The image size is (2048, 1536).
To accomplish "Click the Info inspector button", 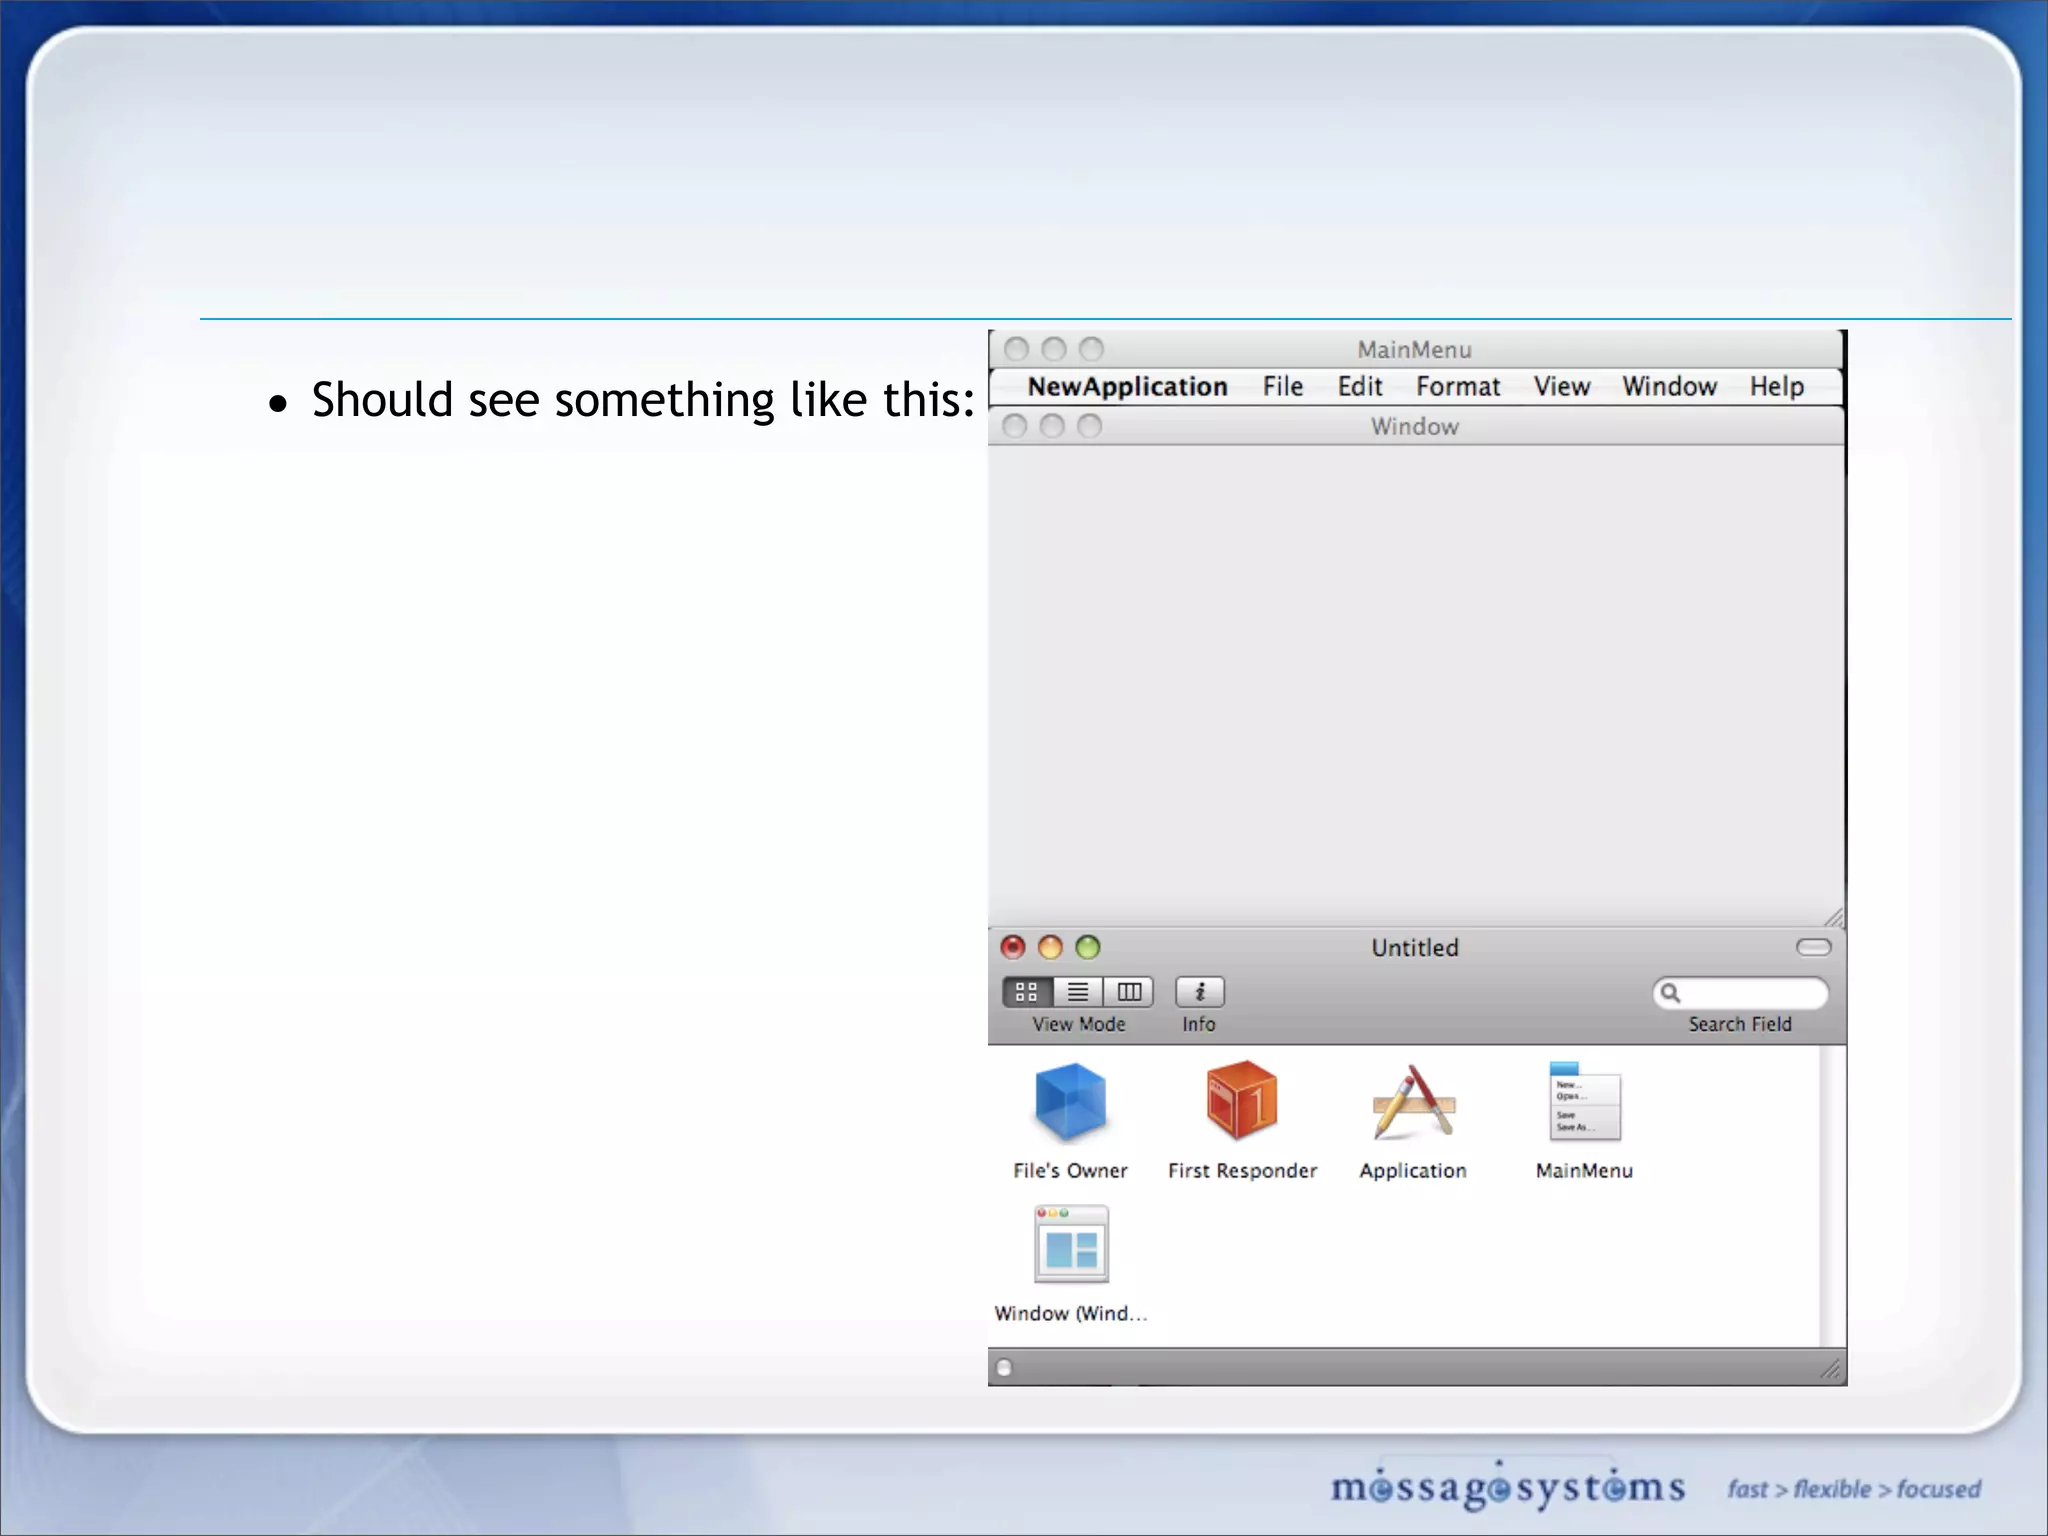I will (x=1199, y=992).
